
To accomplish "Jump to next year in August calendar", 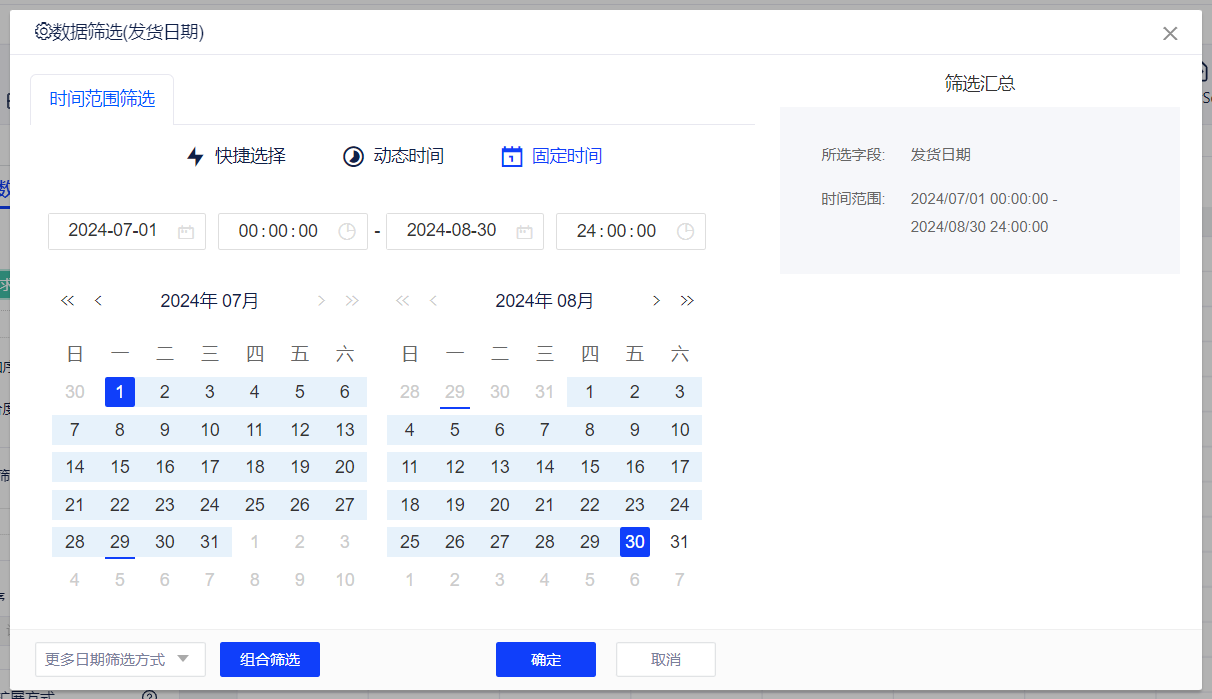I will point(687,301).
